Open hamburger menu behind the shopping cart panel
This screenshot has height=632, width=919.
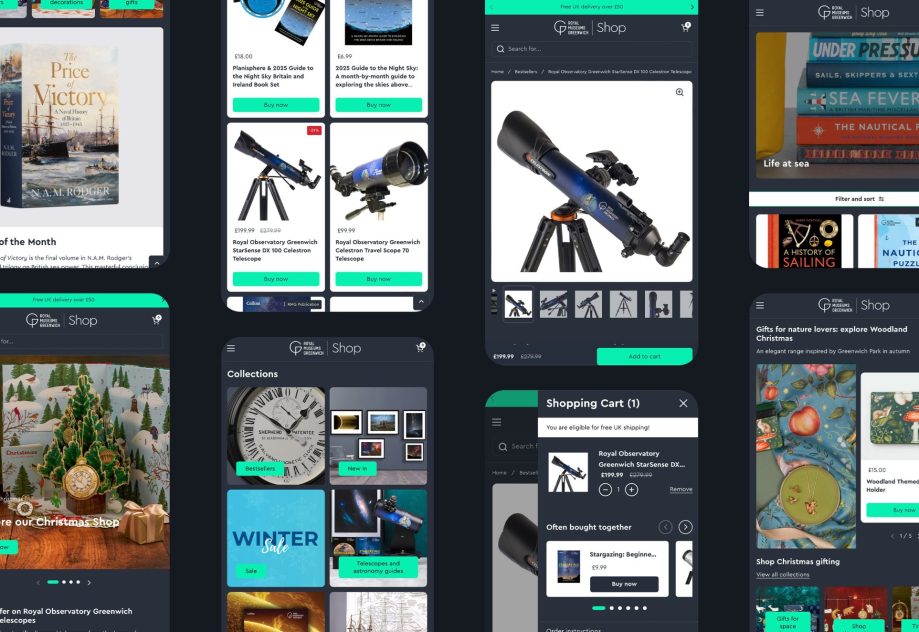coord(496,422)
